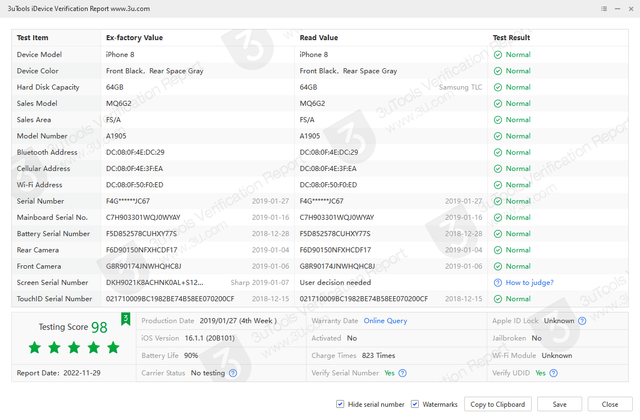
Task: Click Normal check icon for Model Number
Action: coord(498,136)
